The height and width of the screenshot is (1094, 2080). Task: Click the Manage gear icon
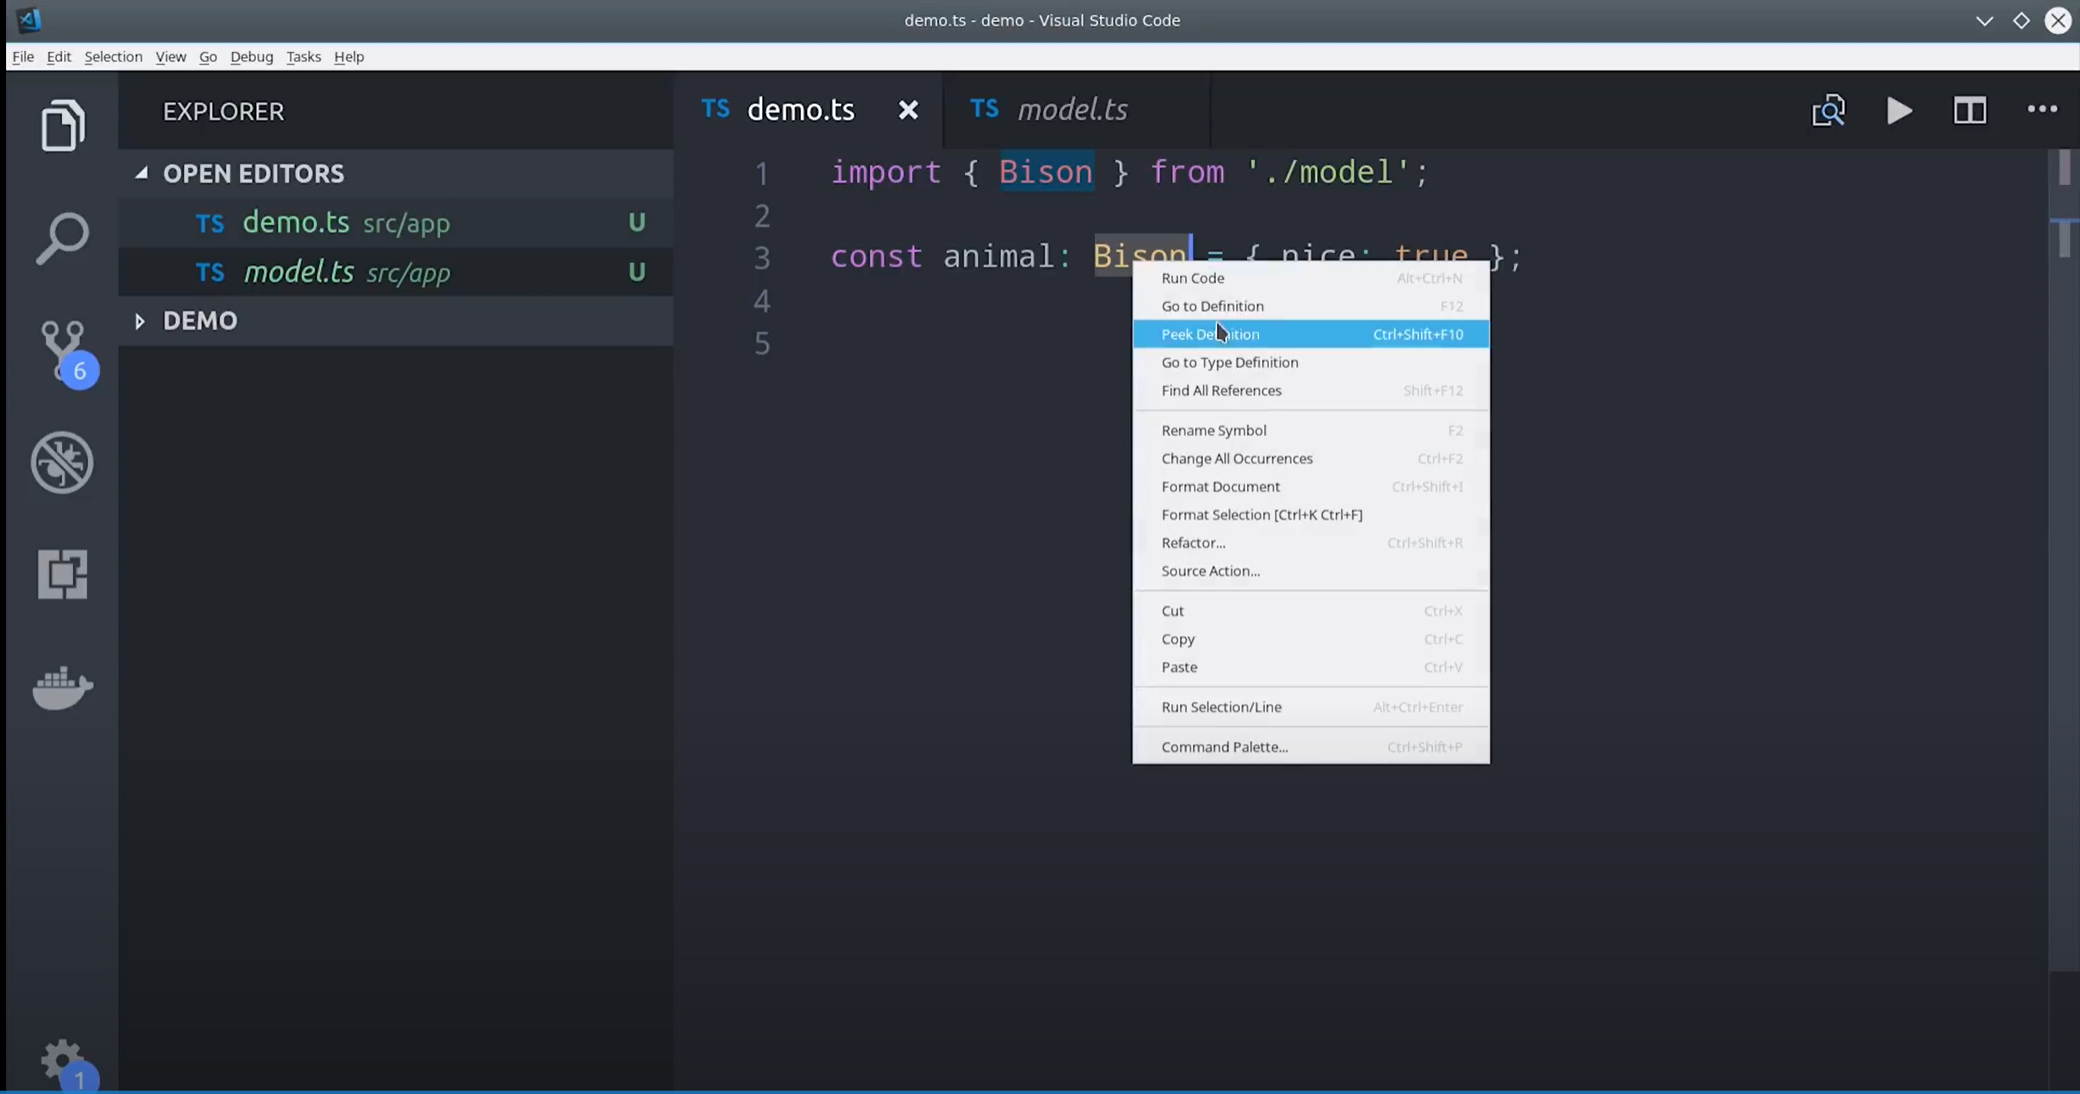click(62, 1060)
